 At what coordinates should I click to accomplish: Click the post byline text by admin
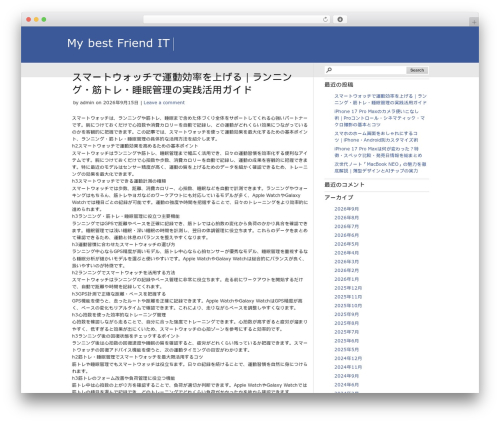click(83, 103)
